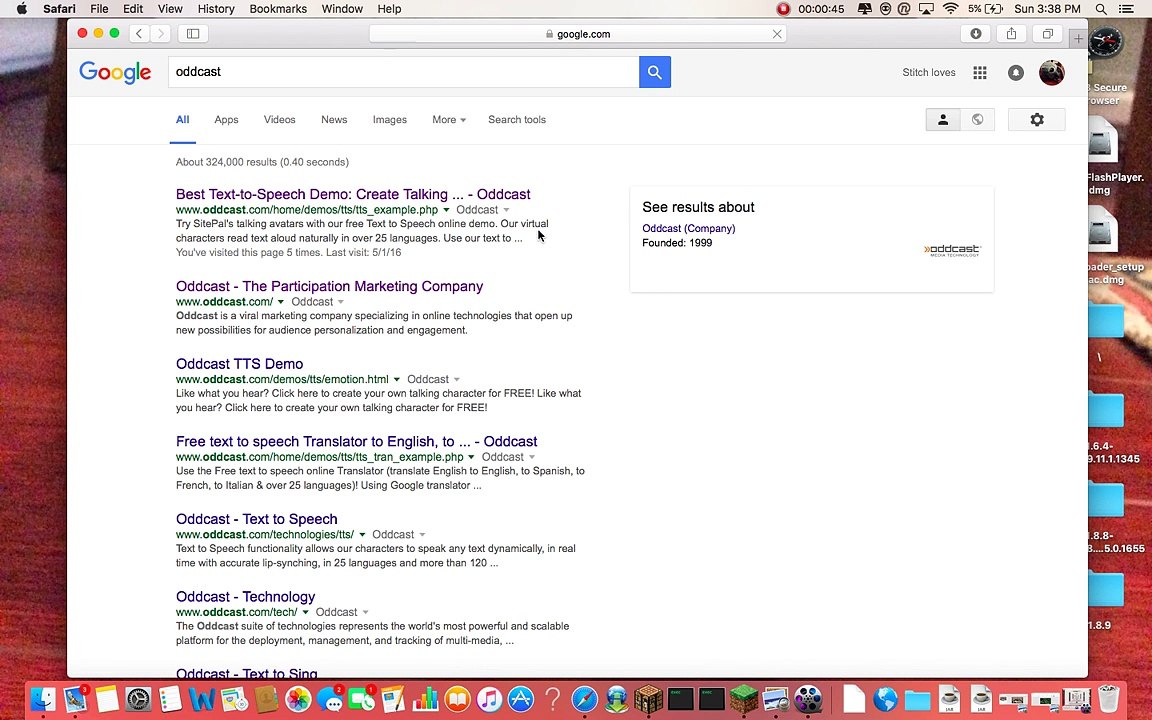
Task: Stop loading page with X in address bar
Action: [x=777, y=34]
